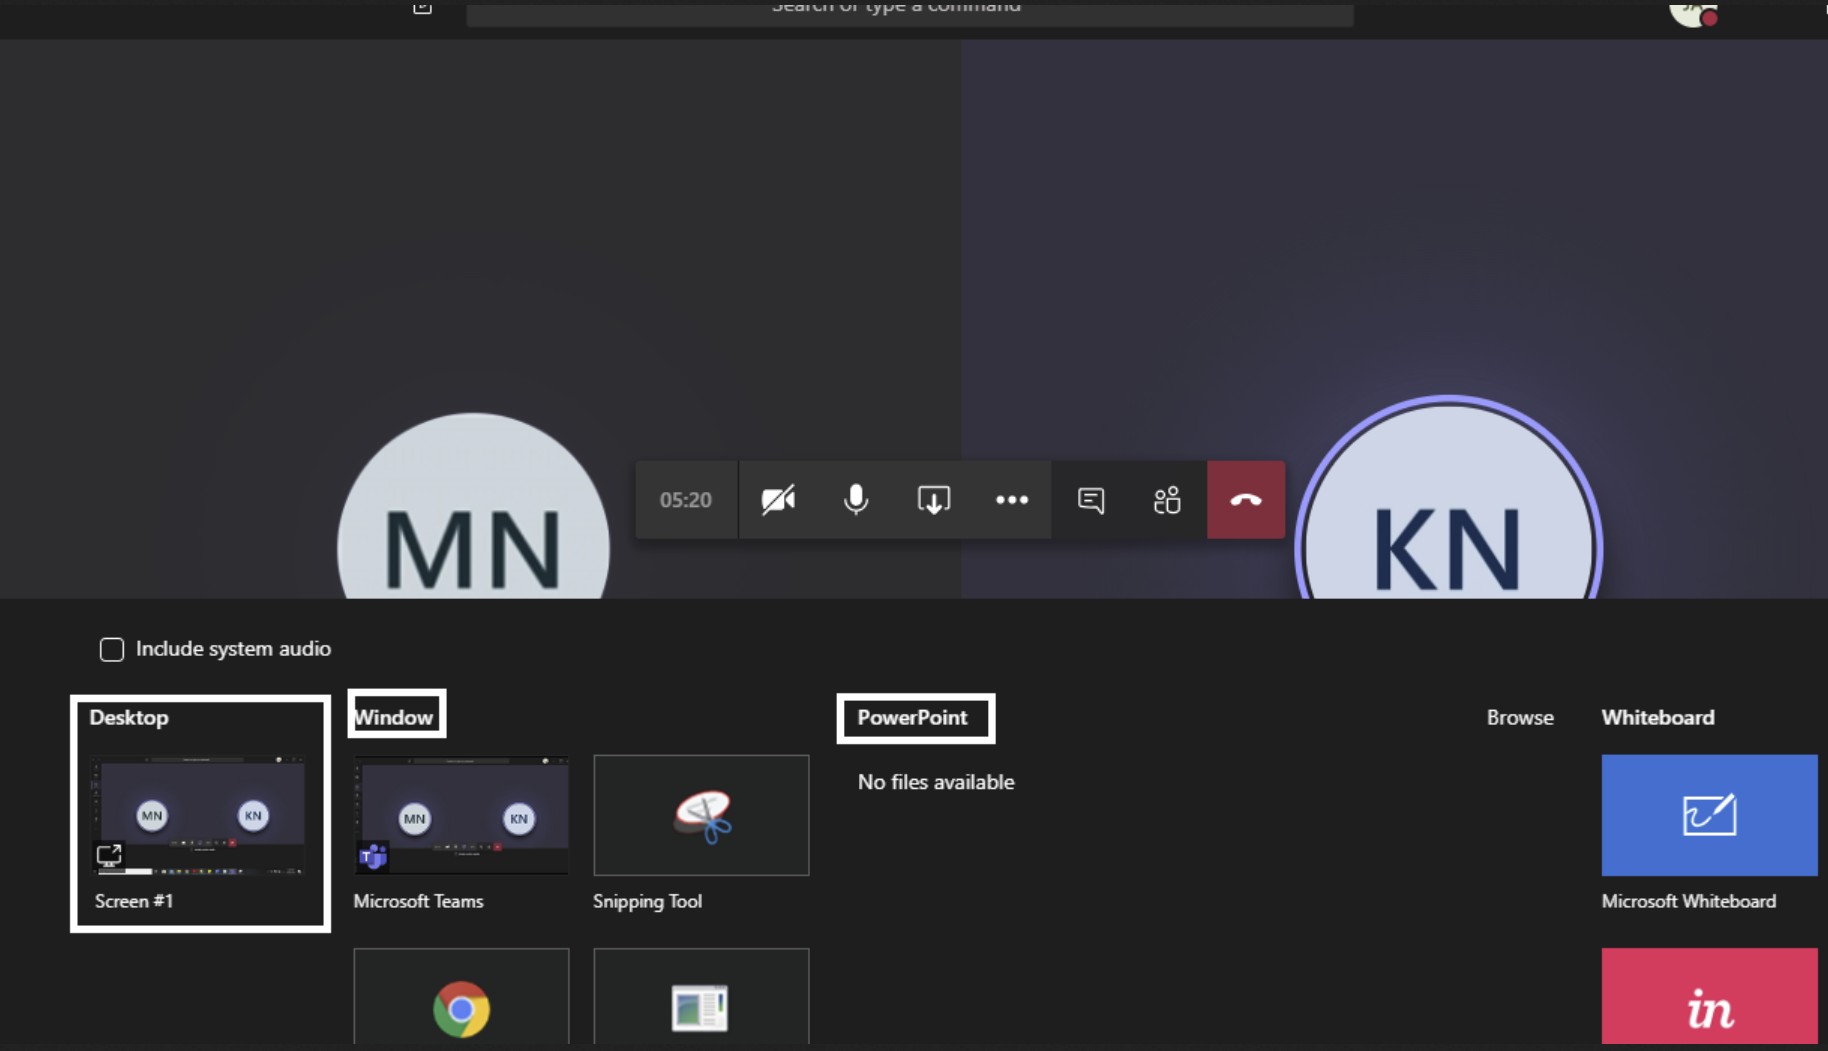This screenshot has width=1828, height=1051.
Task: Click the share screen tray icon
Action: [933, 500]
